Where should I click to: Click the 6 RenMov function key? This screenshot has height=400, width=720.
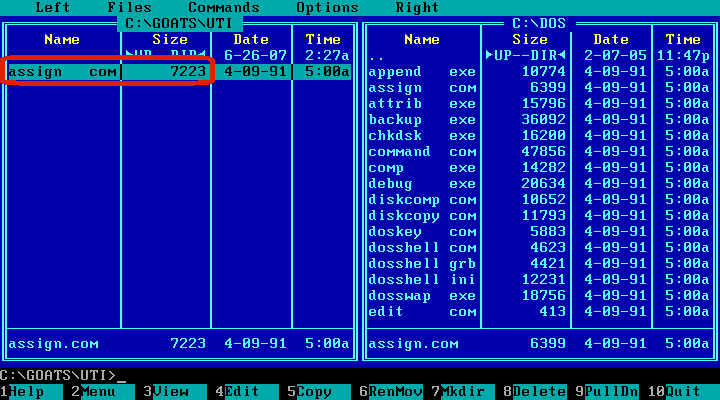coord(391,392)
